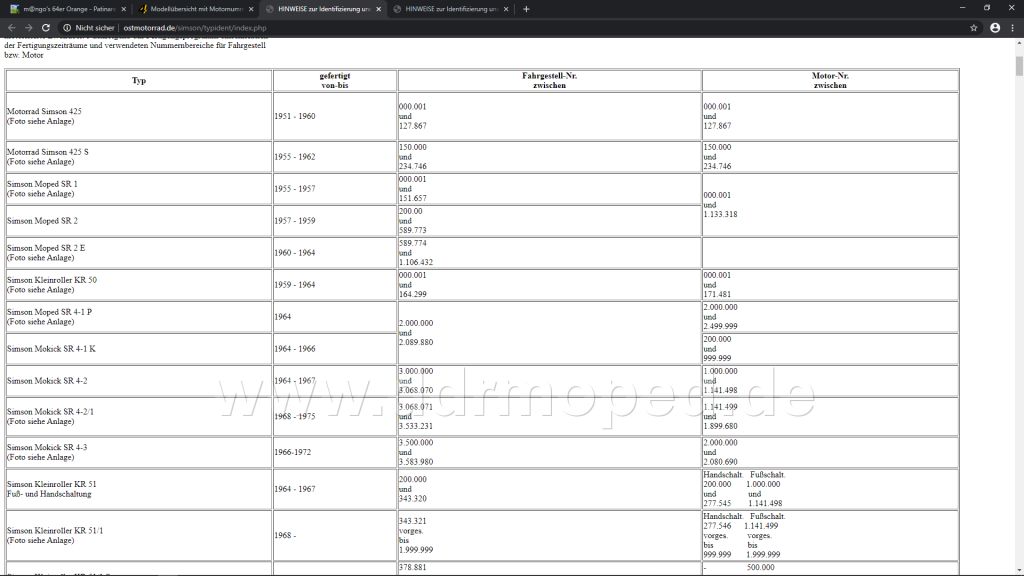The height and width of the screenshot is (576, 1024).
Task: Click the 'Simson Kleinroller KR 51/1' cell
Action: point(139,536)
